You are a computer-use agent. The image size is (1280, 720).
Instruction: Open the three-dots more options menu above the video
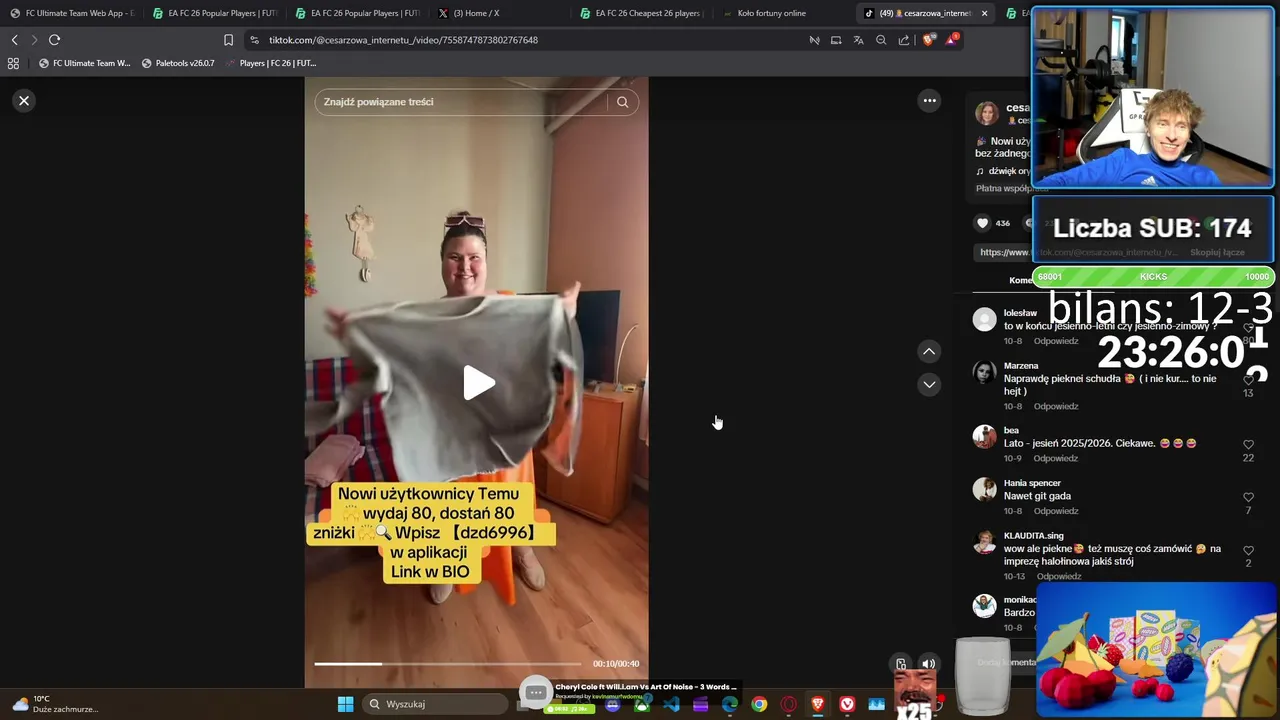[929, 100]
